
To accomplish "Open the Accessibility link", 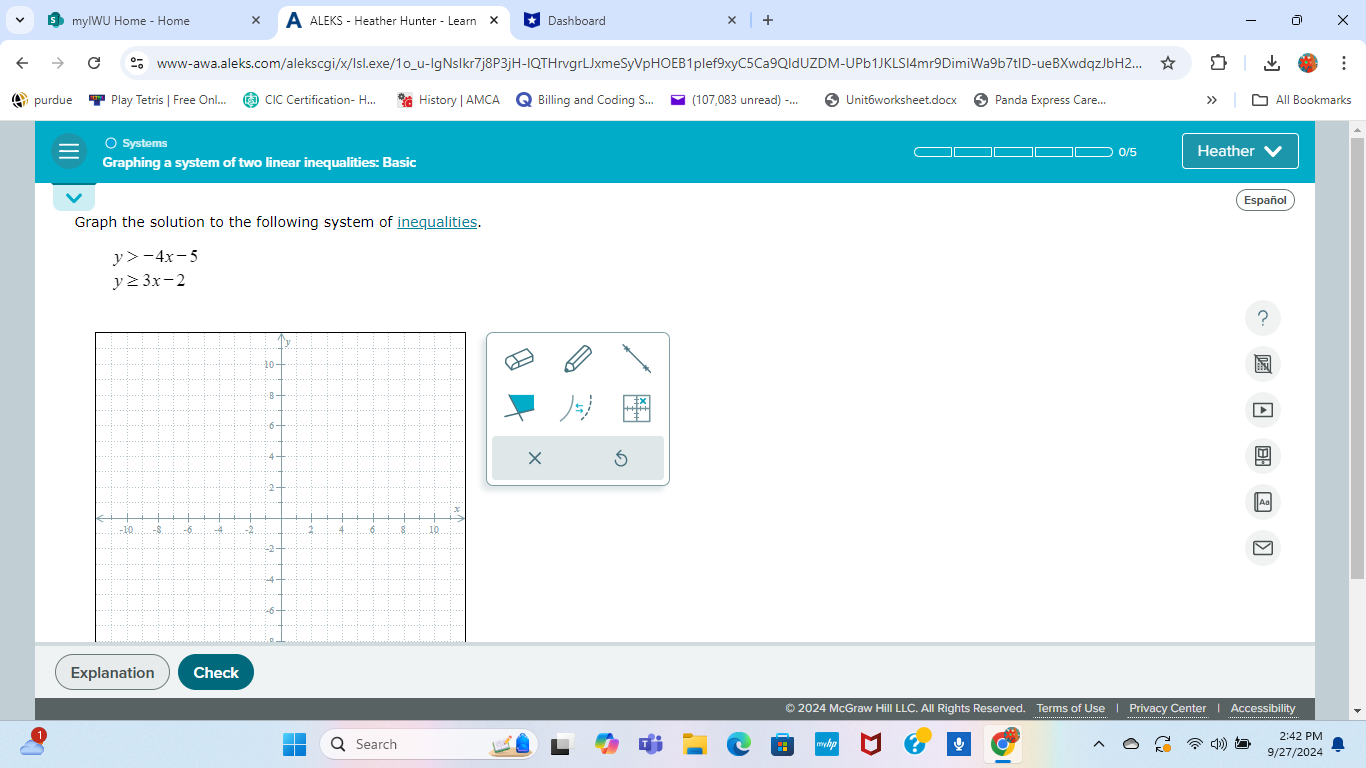I will (x=1263, y=708).
